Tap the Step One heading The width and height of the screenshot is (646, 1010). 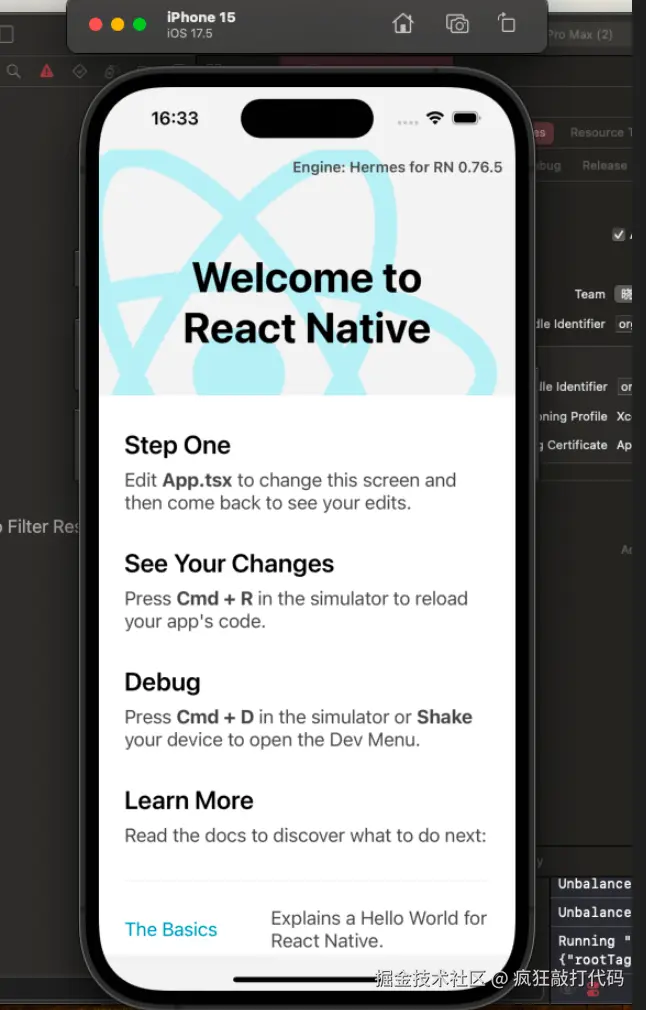tap(177, 445)
